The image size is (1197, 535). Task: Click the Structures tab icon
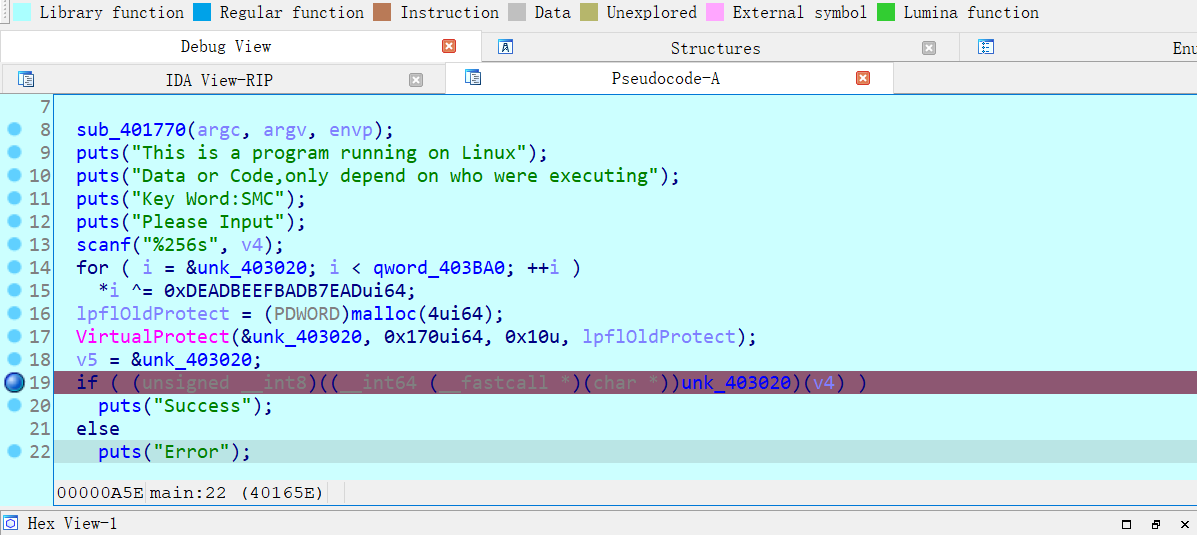coord(505,47)
